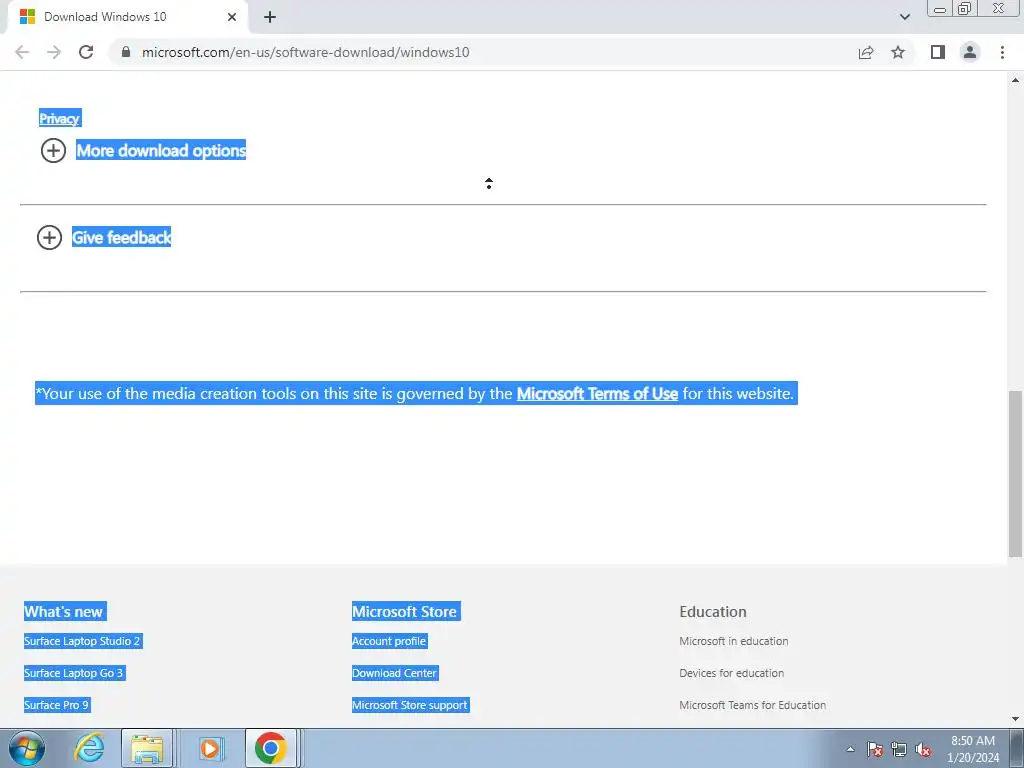Click muted volume tray icon

(x=923, y=749)
